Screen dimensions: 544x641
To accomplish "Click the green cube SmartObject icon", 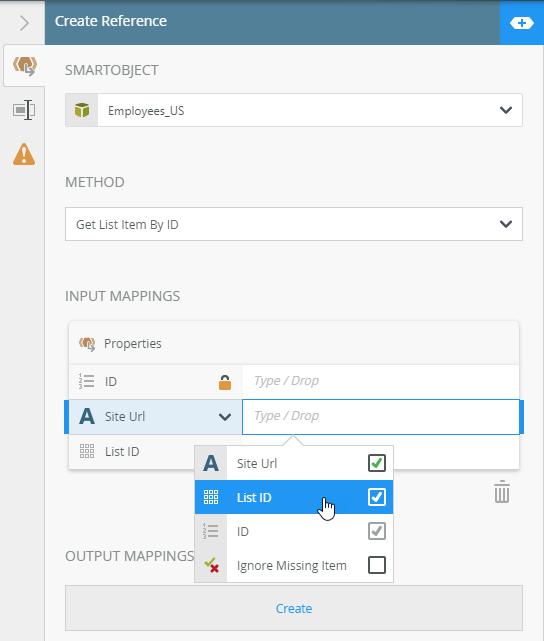I will coord(82,110).
